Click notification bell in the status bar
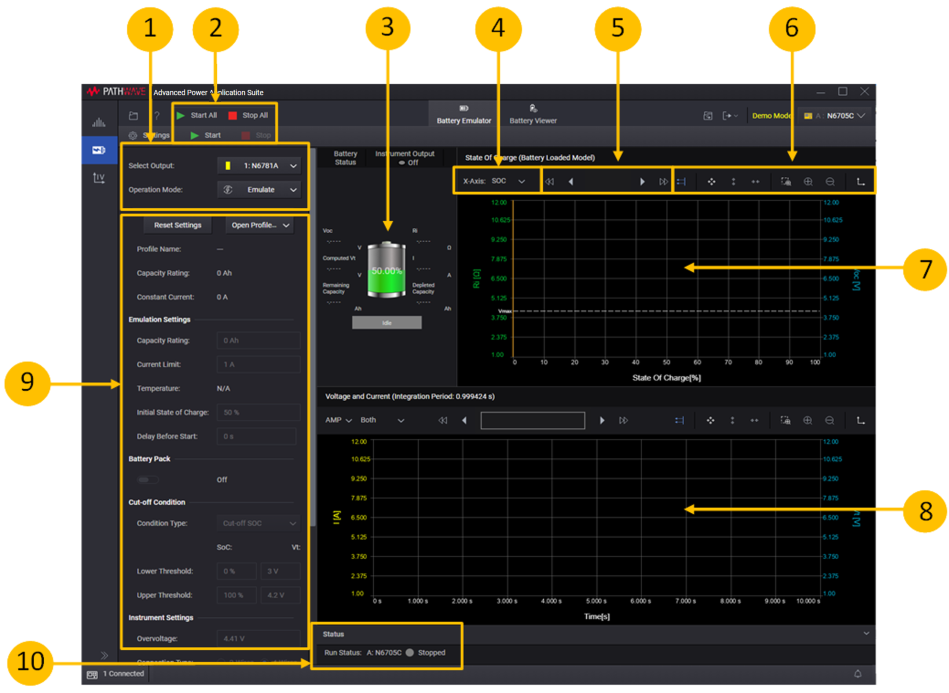This screenshot has width=949, height=693. [858, 674]
